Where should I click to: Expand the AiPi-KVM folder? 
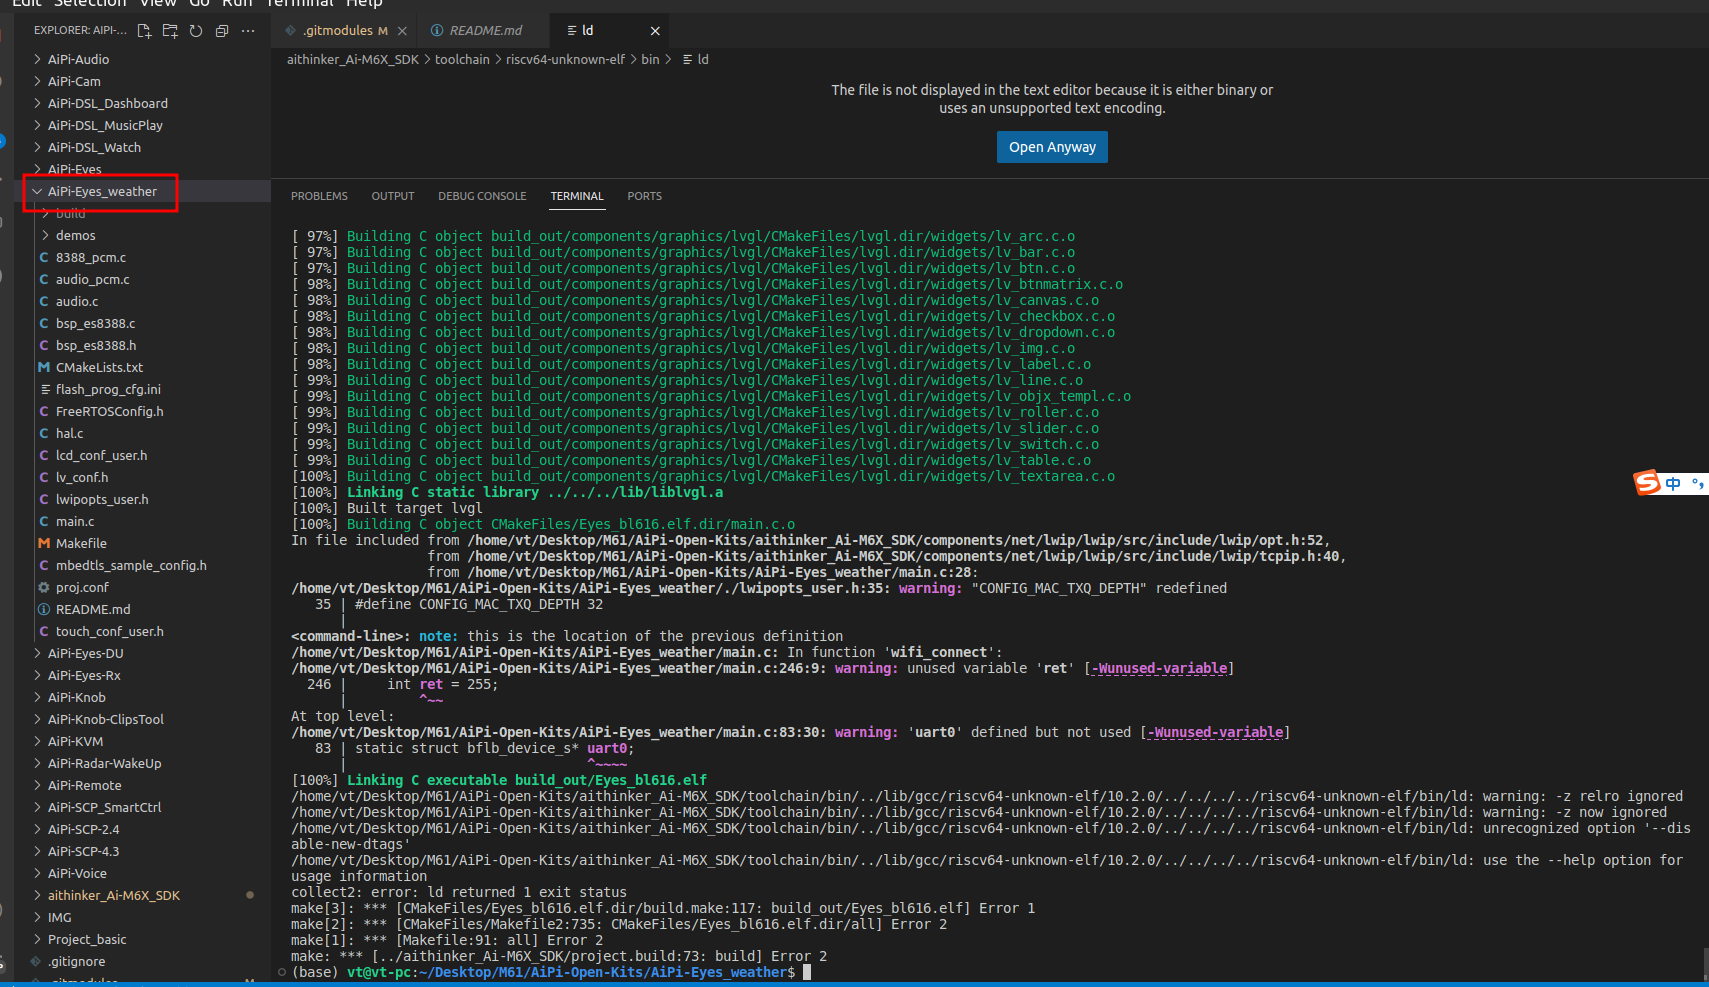[142, 741]
